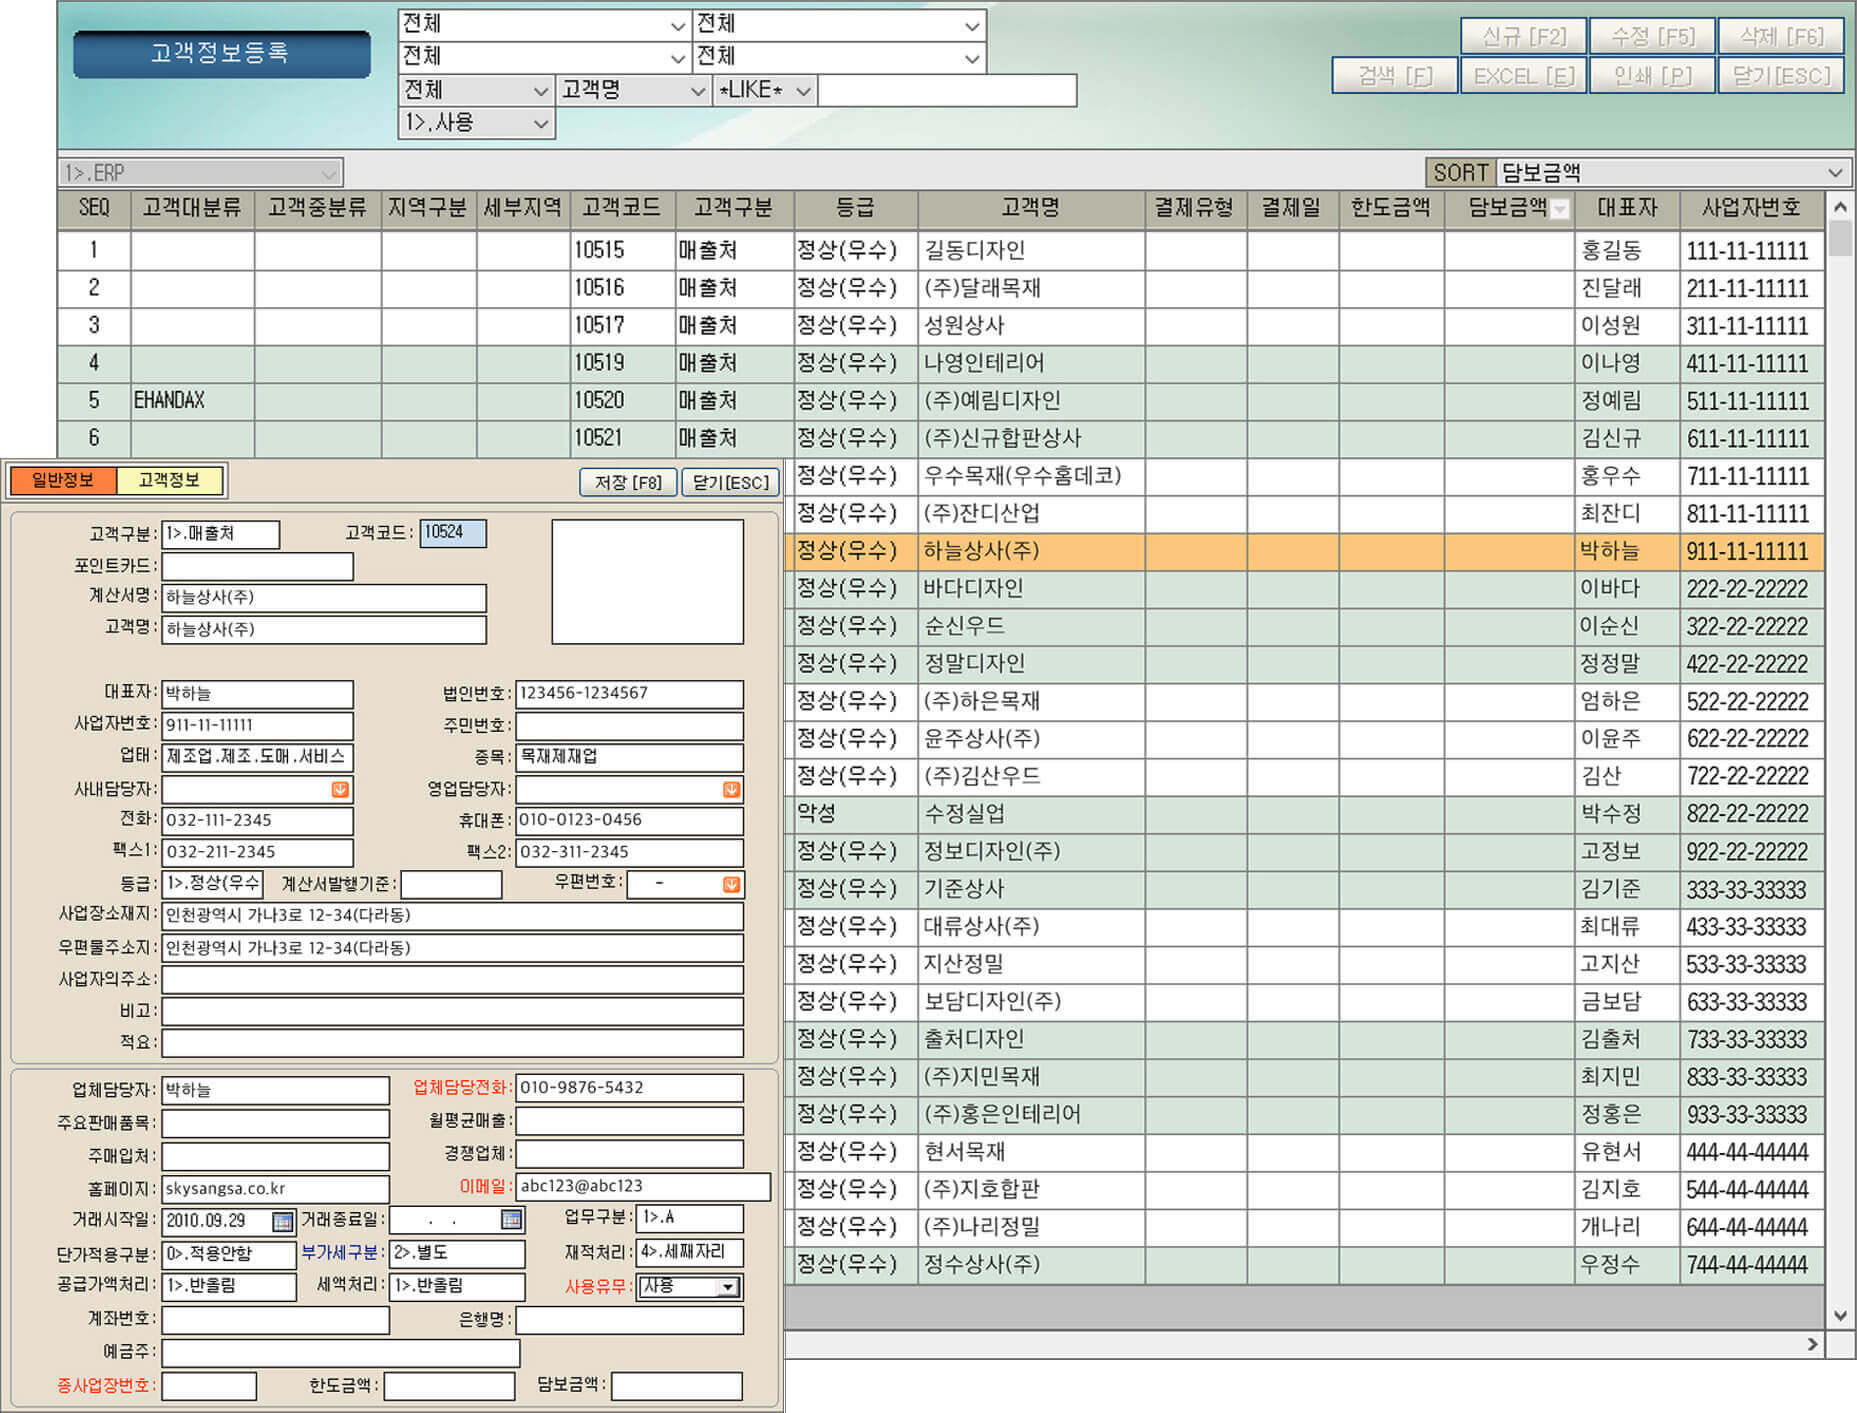Viewport: 1857px width, 1413px height.
Task: Click the empty customer photo box
Action: click(648, 582)
